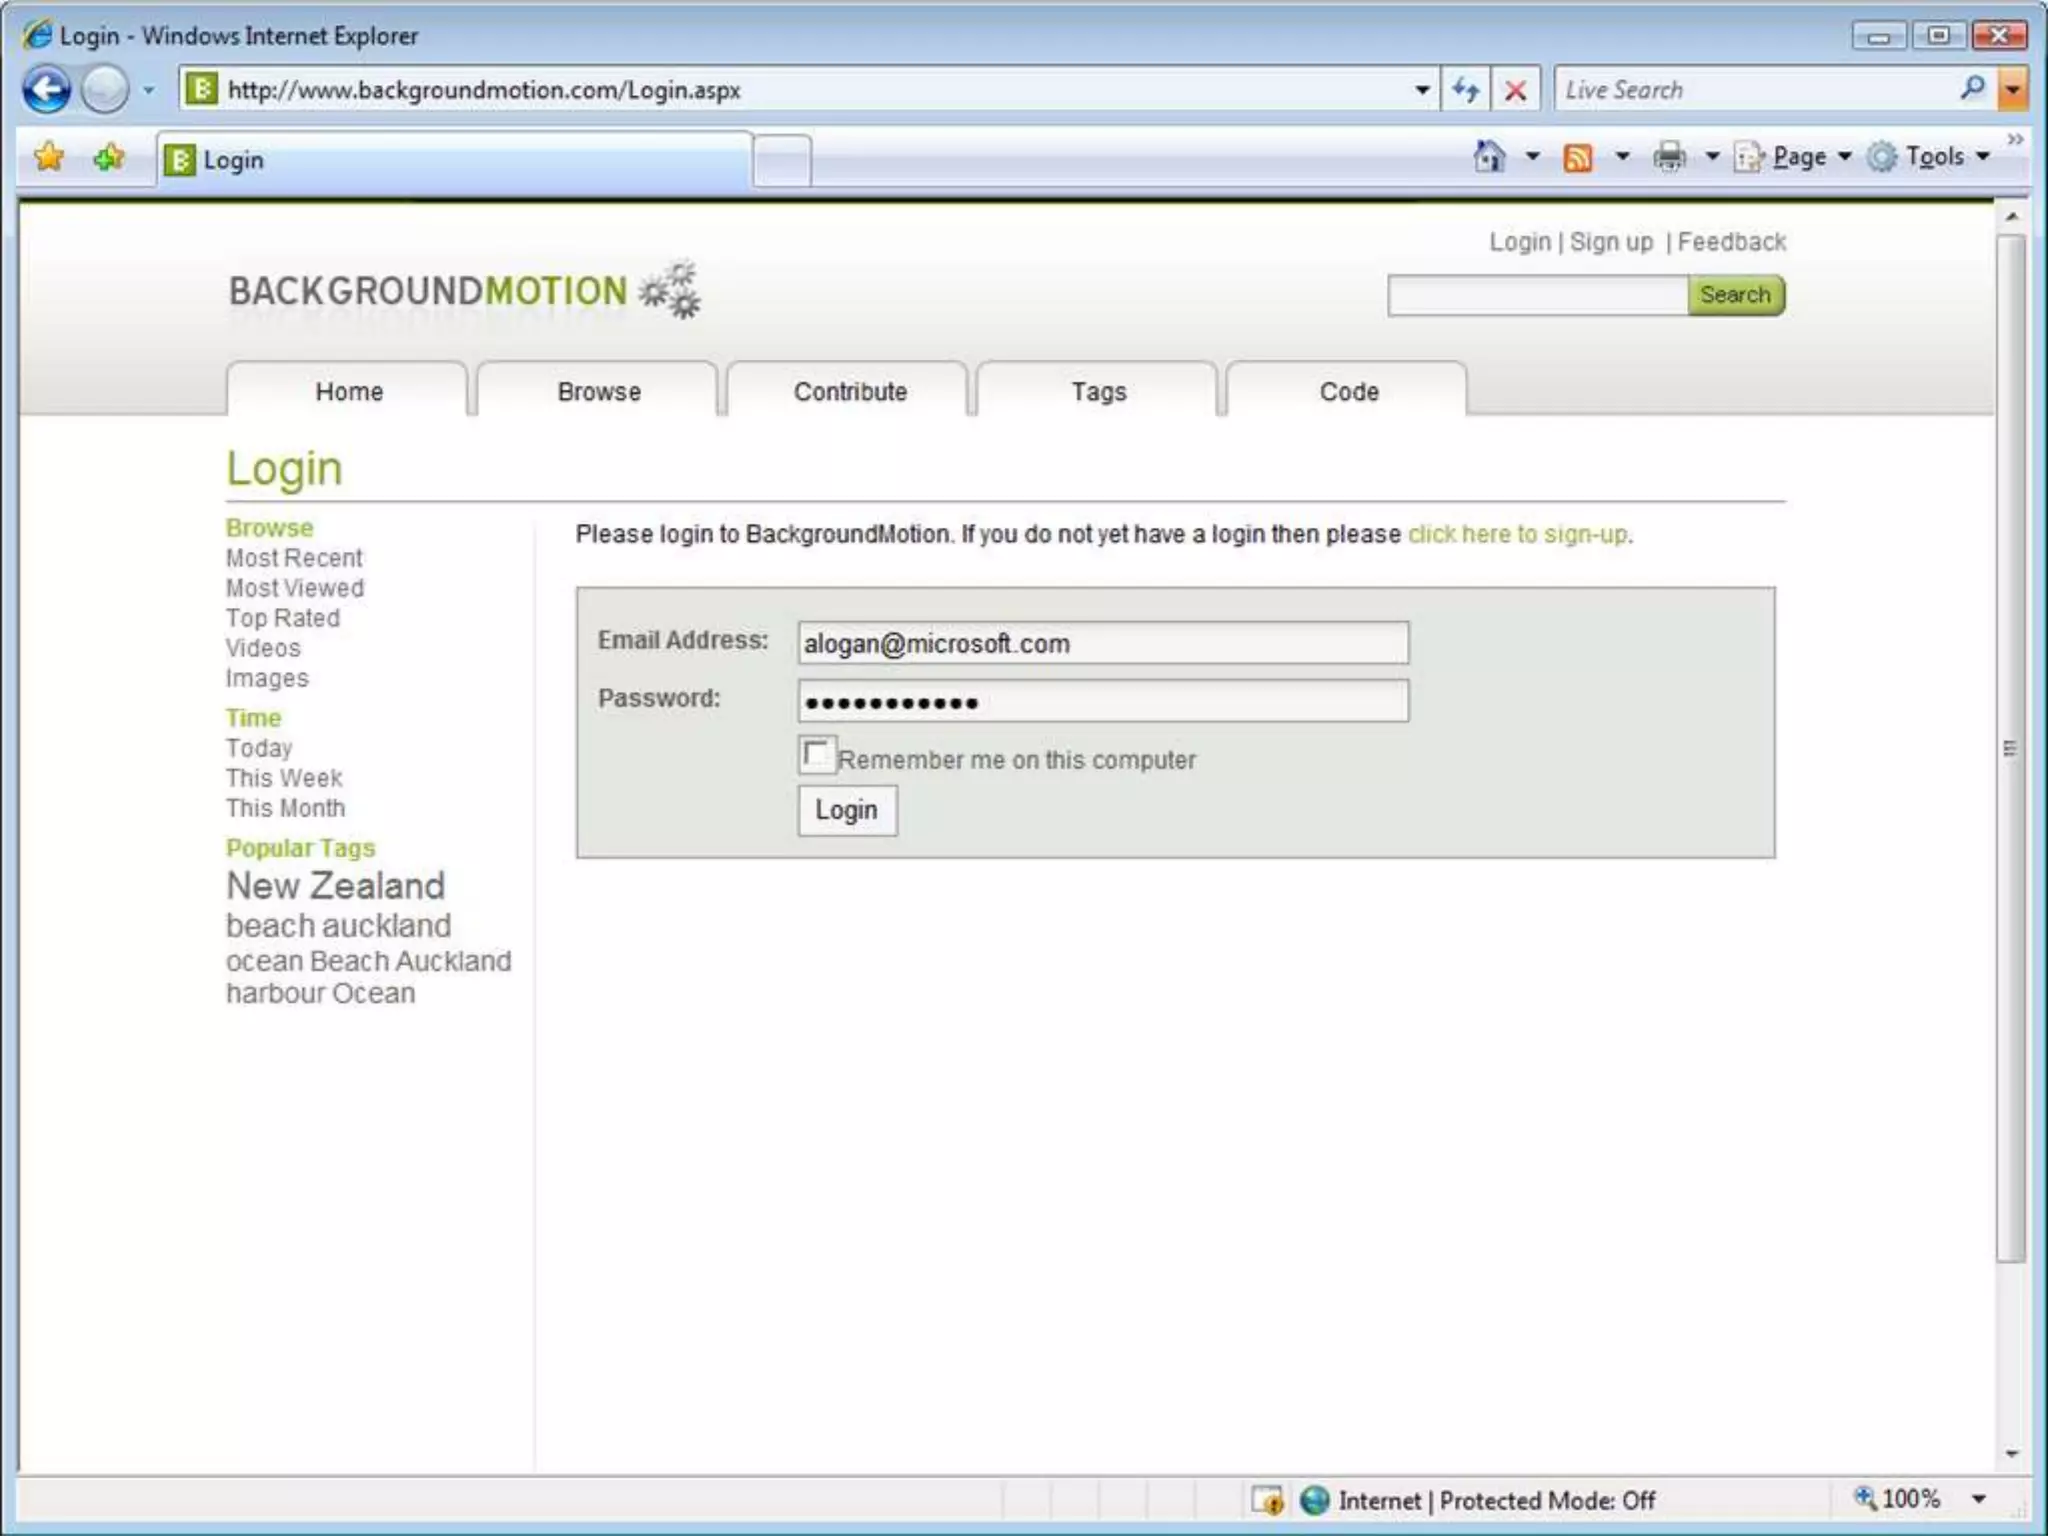Click the Feedback header link
The image size is (2048, 1536).
coord(1731,242)
